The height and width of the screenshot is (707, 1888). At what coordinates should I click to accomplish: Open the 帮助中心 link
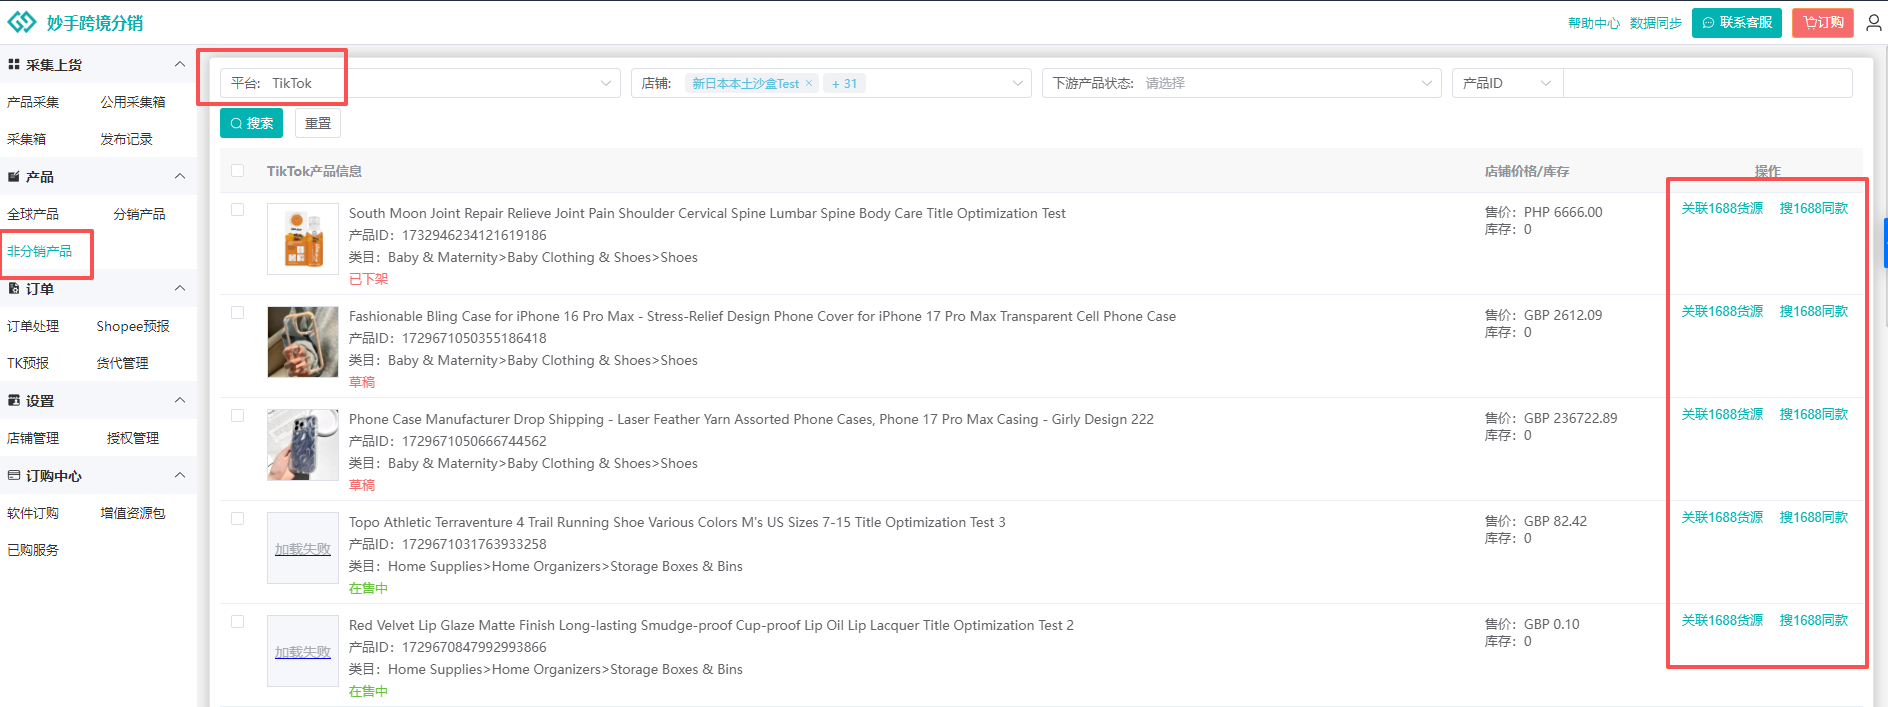pyautogui.click(x=1594, y=23)
